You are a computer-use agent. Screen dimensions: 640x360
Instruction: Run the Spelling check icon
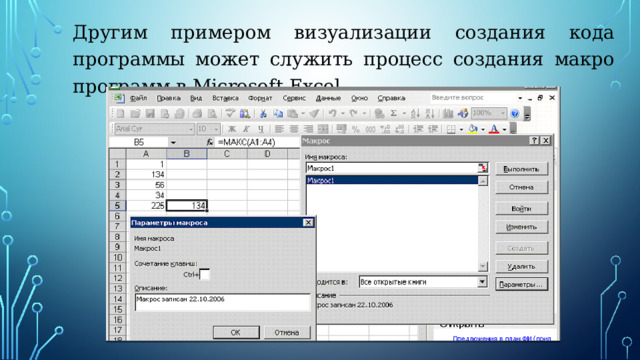(x=230, y=113)
